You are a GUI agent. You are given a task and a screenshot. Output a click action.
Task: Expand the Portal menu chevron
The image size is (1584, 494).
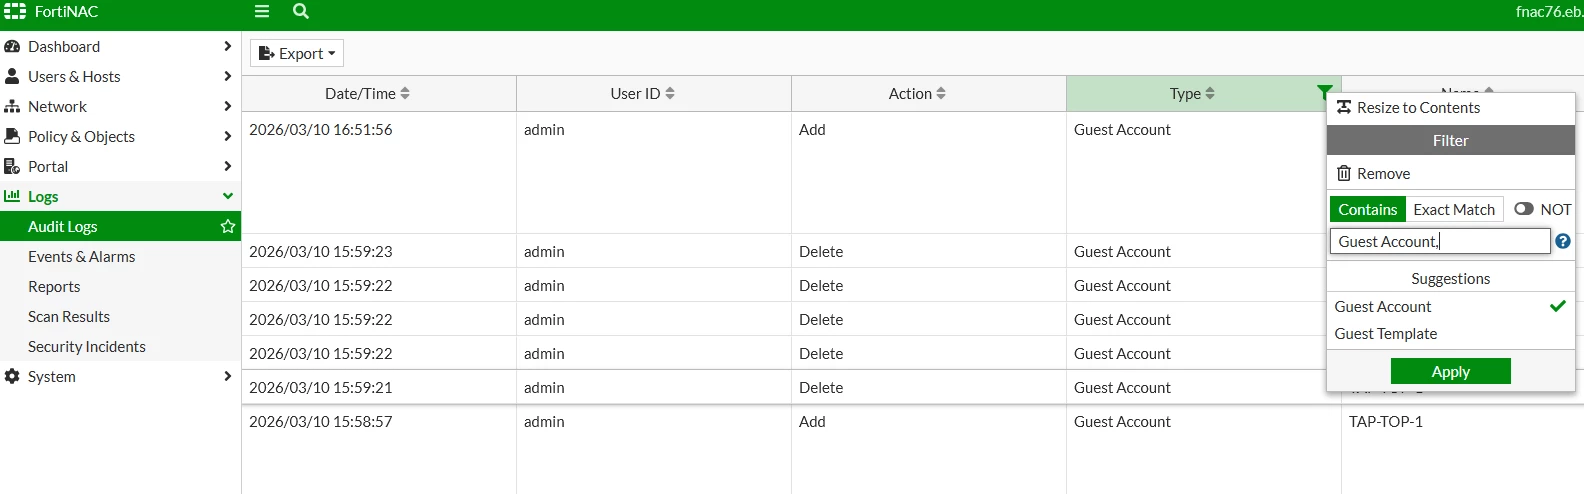point(228,166)
